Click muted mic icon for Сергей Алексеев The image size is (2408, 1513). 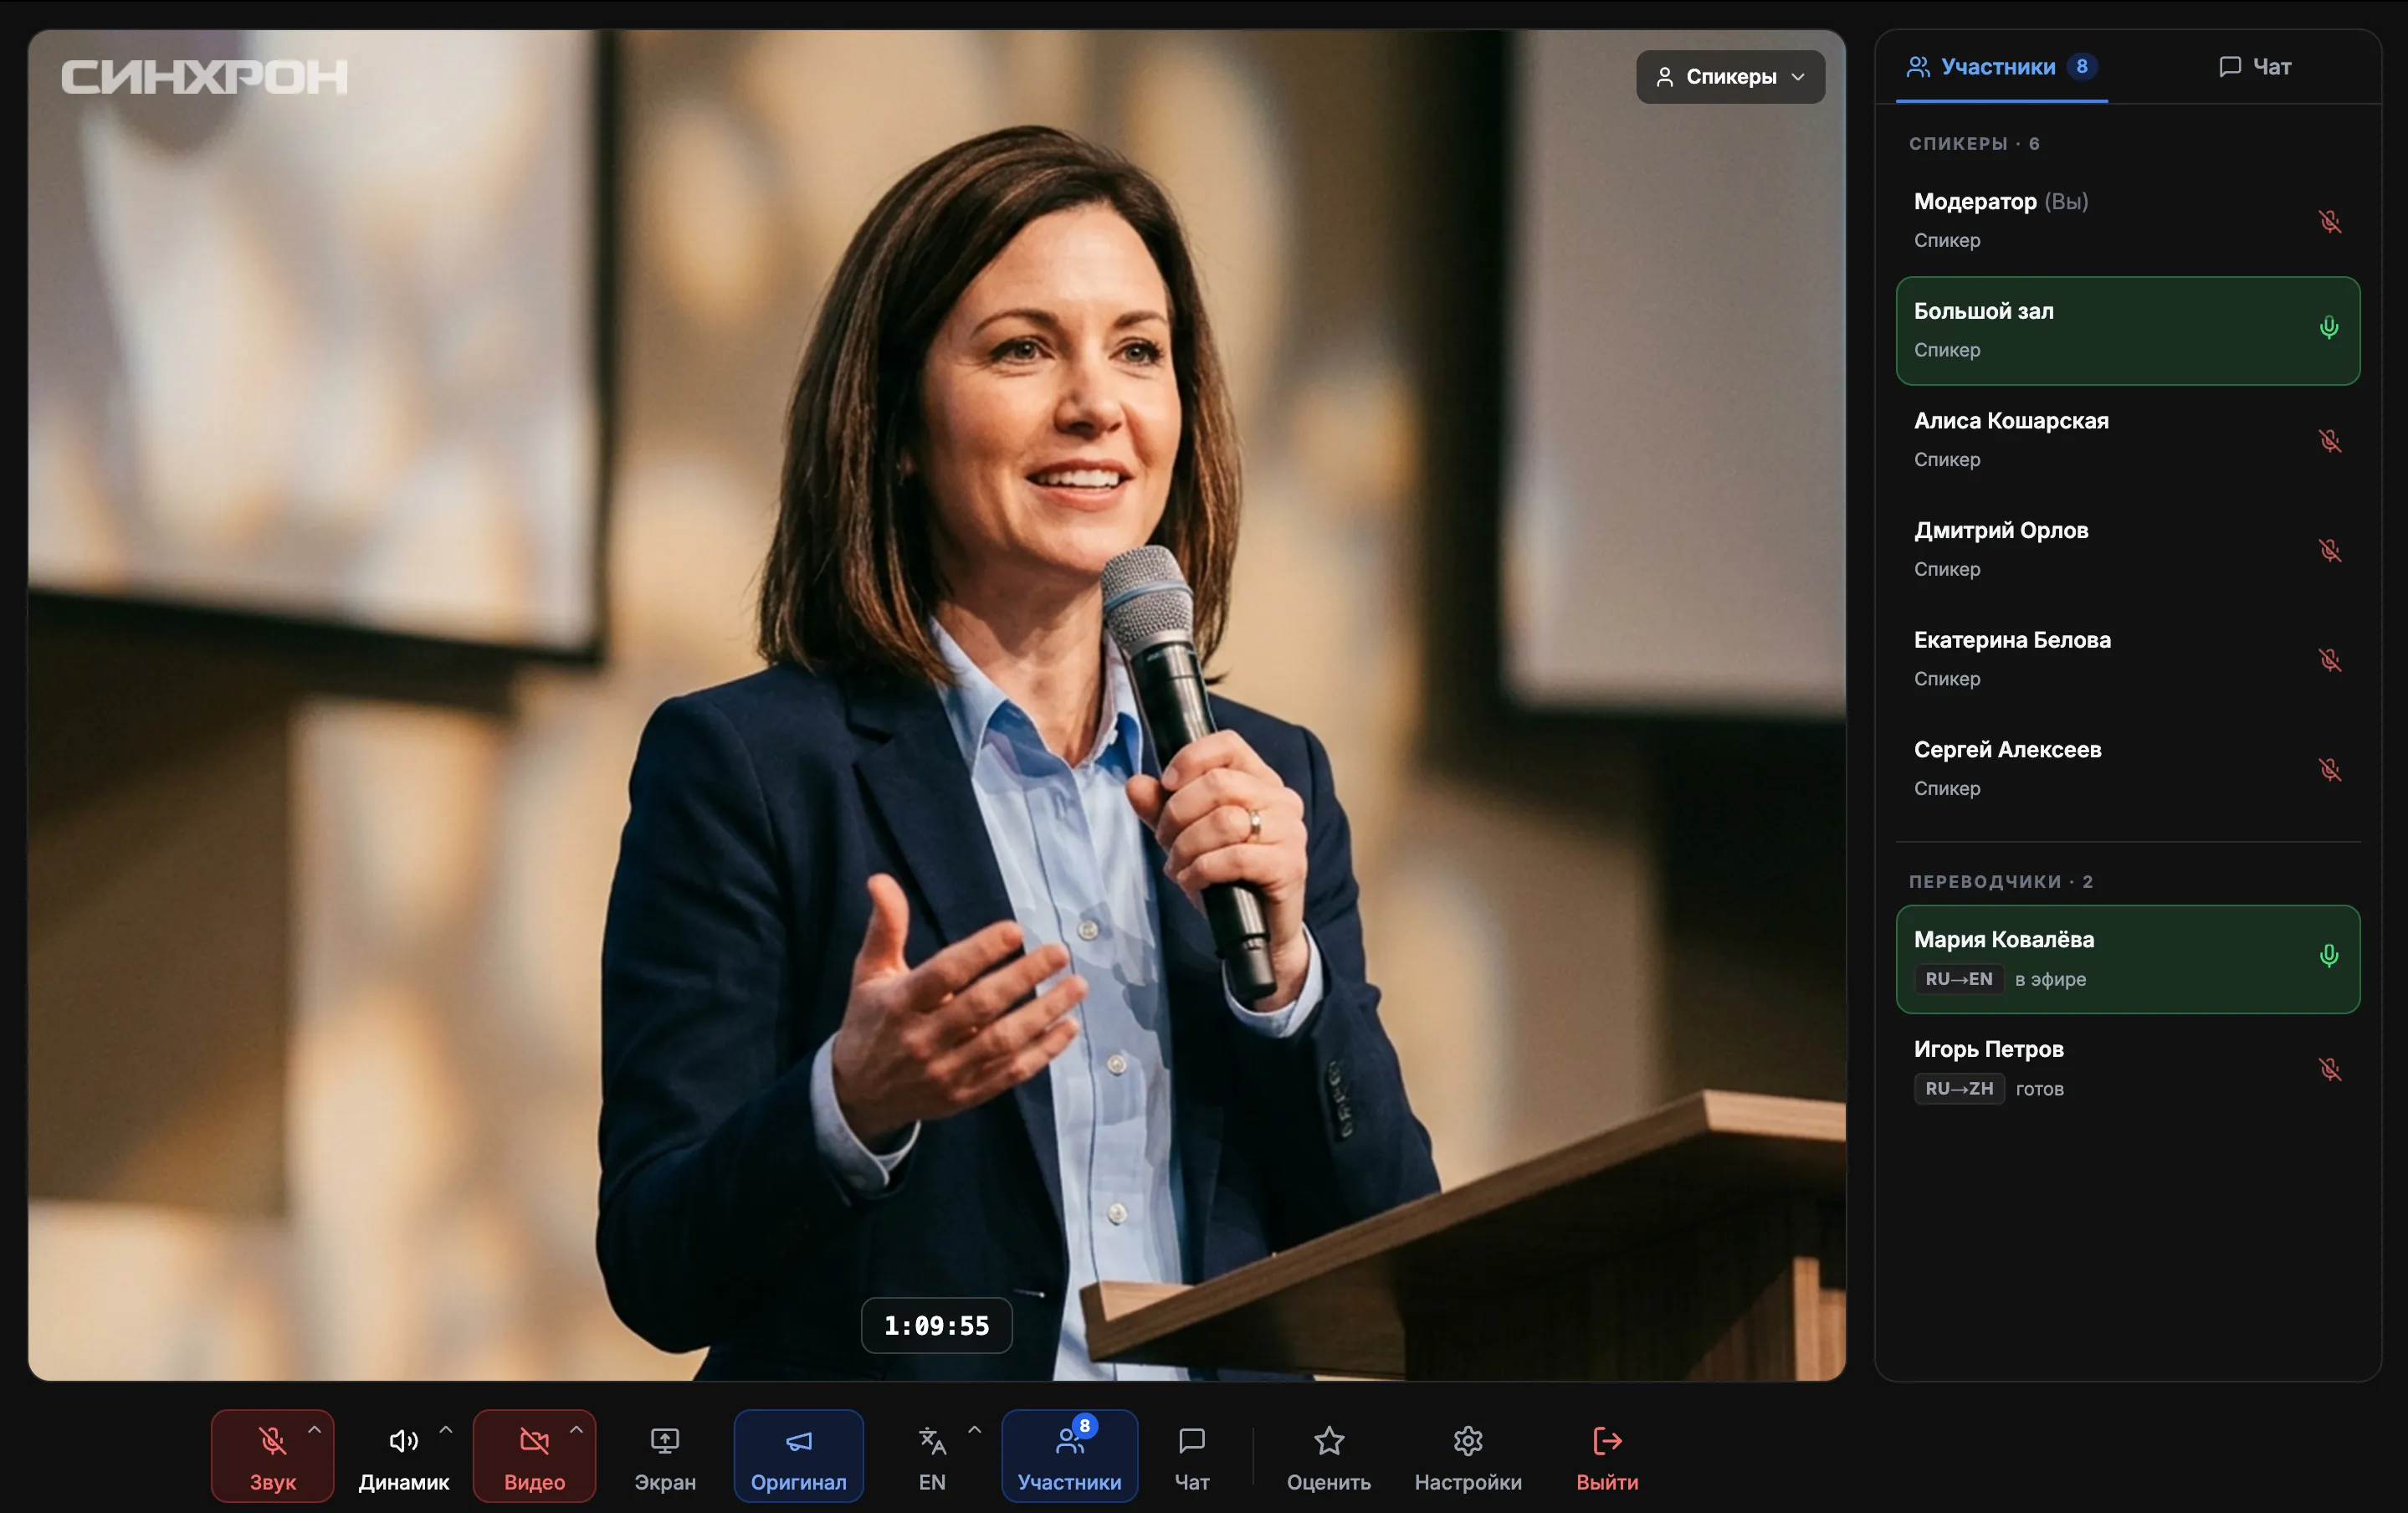click(2330, 769)
